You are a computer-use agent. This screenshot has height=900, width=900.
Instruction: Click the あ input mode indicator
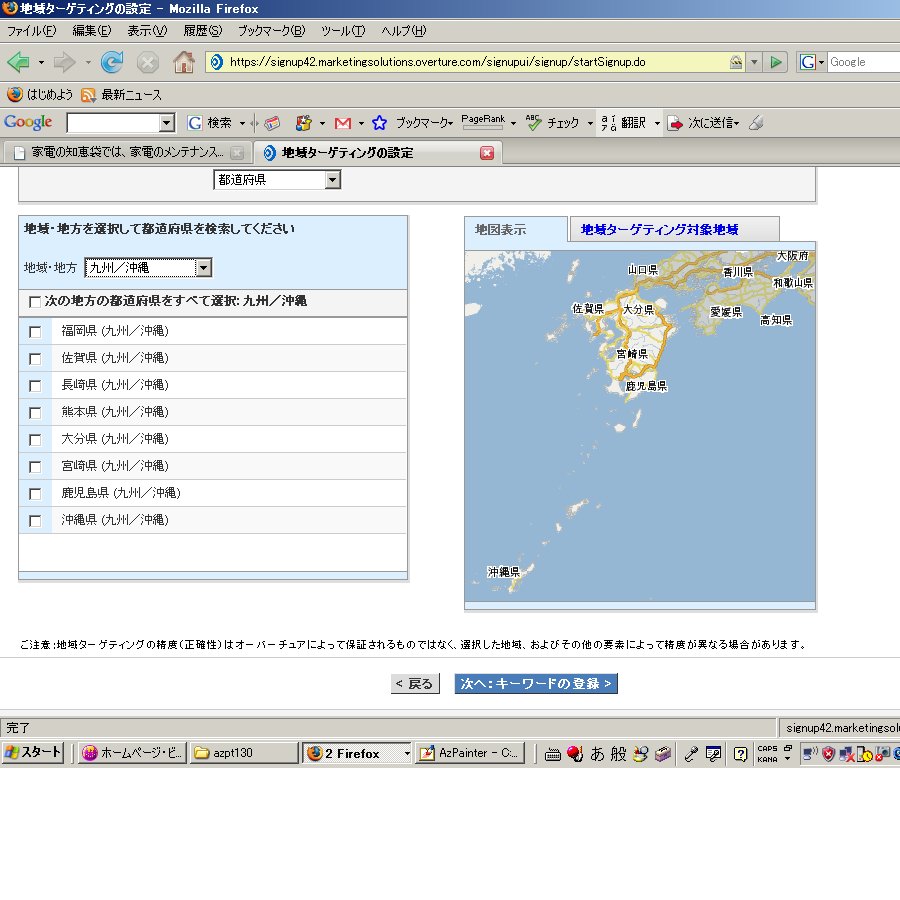pos(598,754)
